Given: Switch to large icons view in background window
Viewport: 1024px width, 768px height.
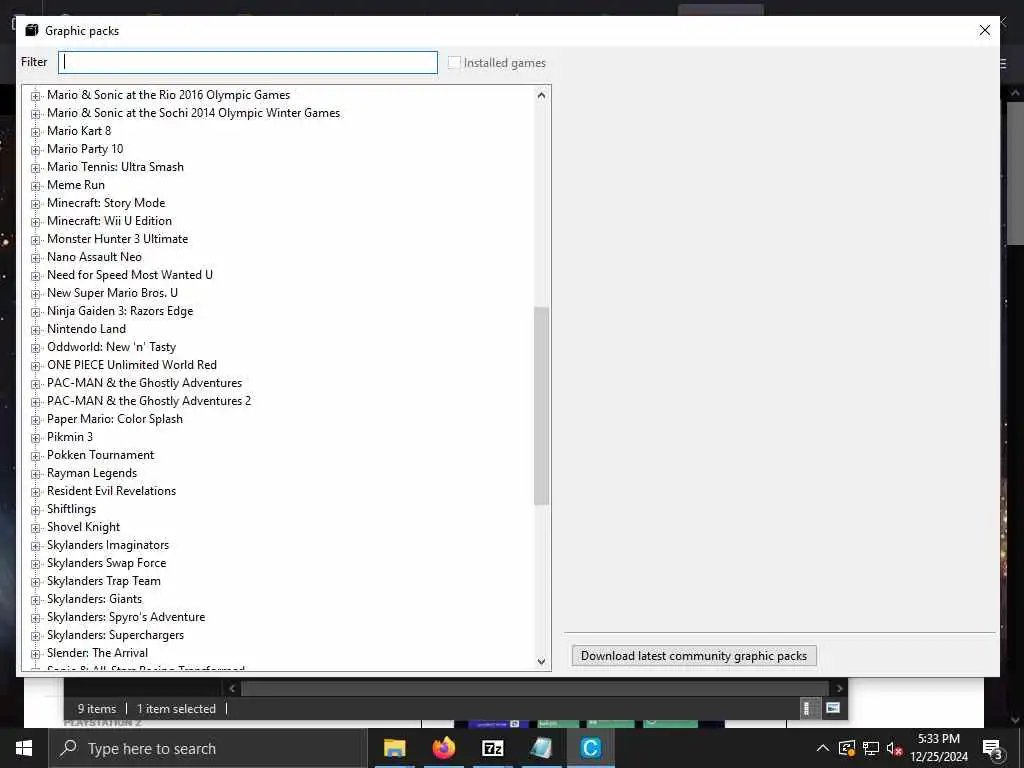Looking at the screenshot, I should (833, 708).
